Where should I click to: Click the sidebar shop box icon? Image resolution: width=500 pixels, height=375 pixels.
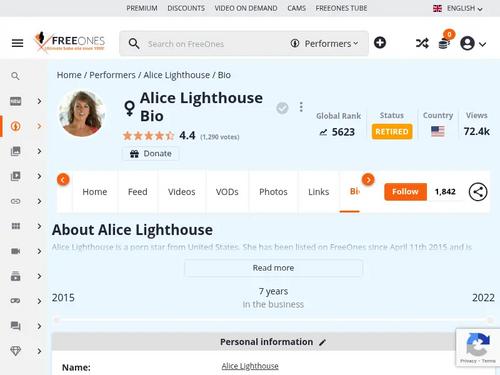coord(16,276)
